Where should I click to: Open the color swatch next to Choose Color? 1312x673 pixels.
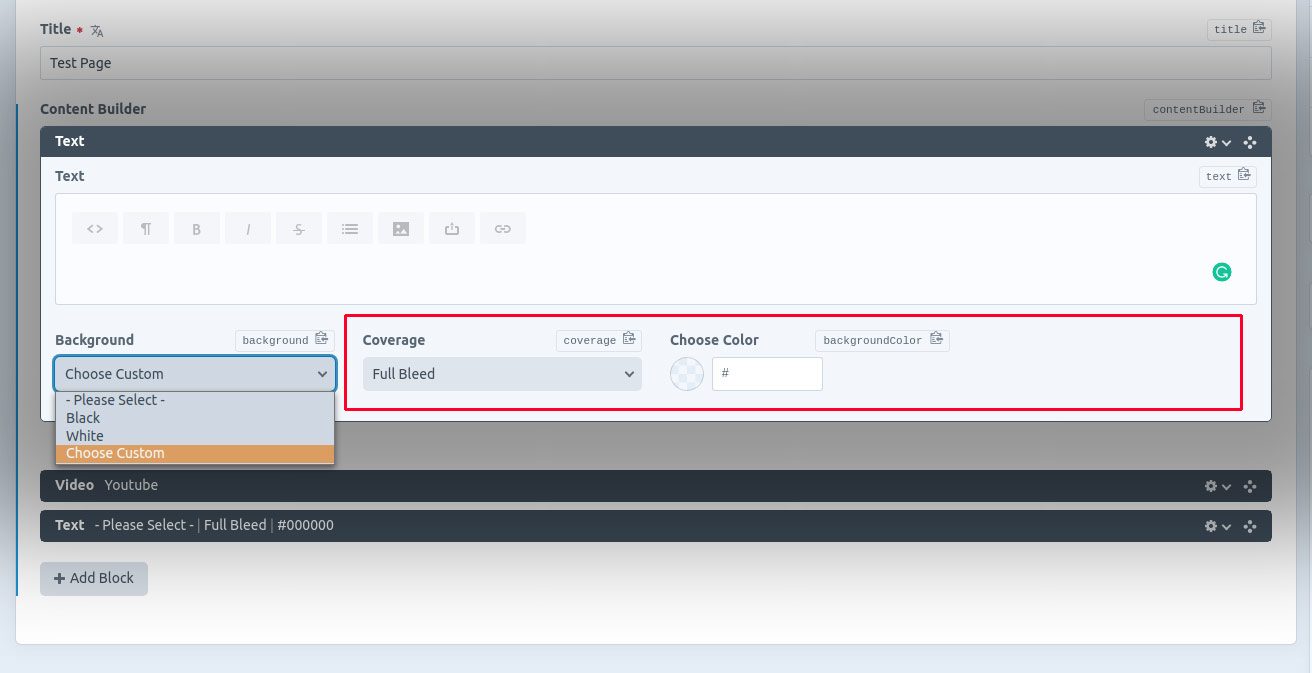pos(686,373)
